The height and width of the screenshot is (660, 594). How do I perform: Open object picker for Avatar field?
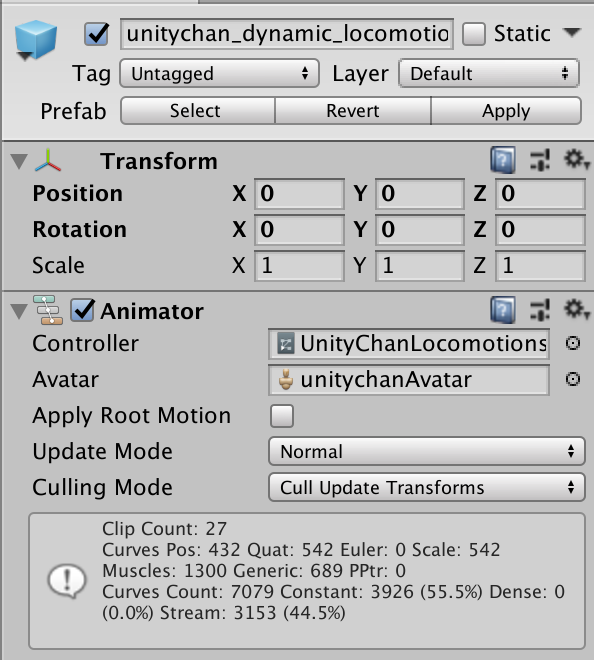[x=573, y=379]
